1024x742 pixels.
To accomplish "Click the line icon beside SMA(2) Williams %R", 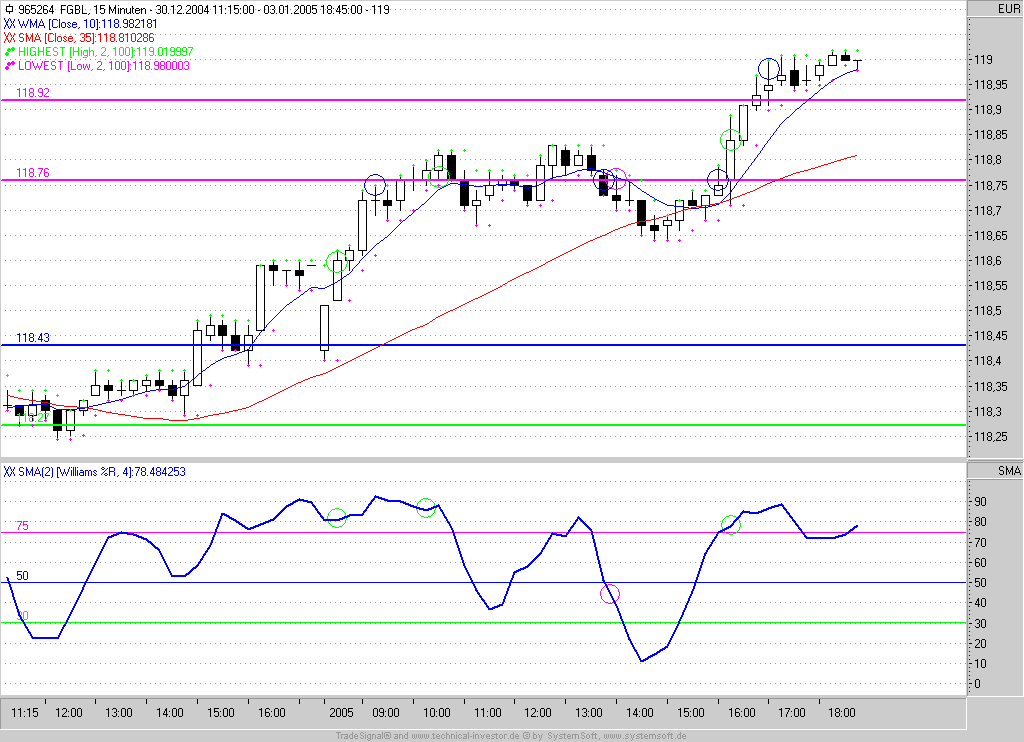I will pyautogui.click(x=9, y=472).
